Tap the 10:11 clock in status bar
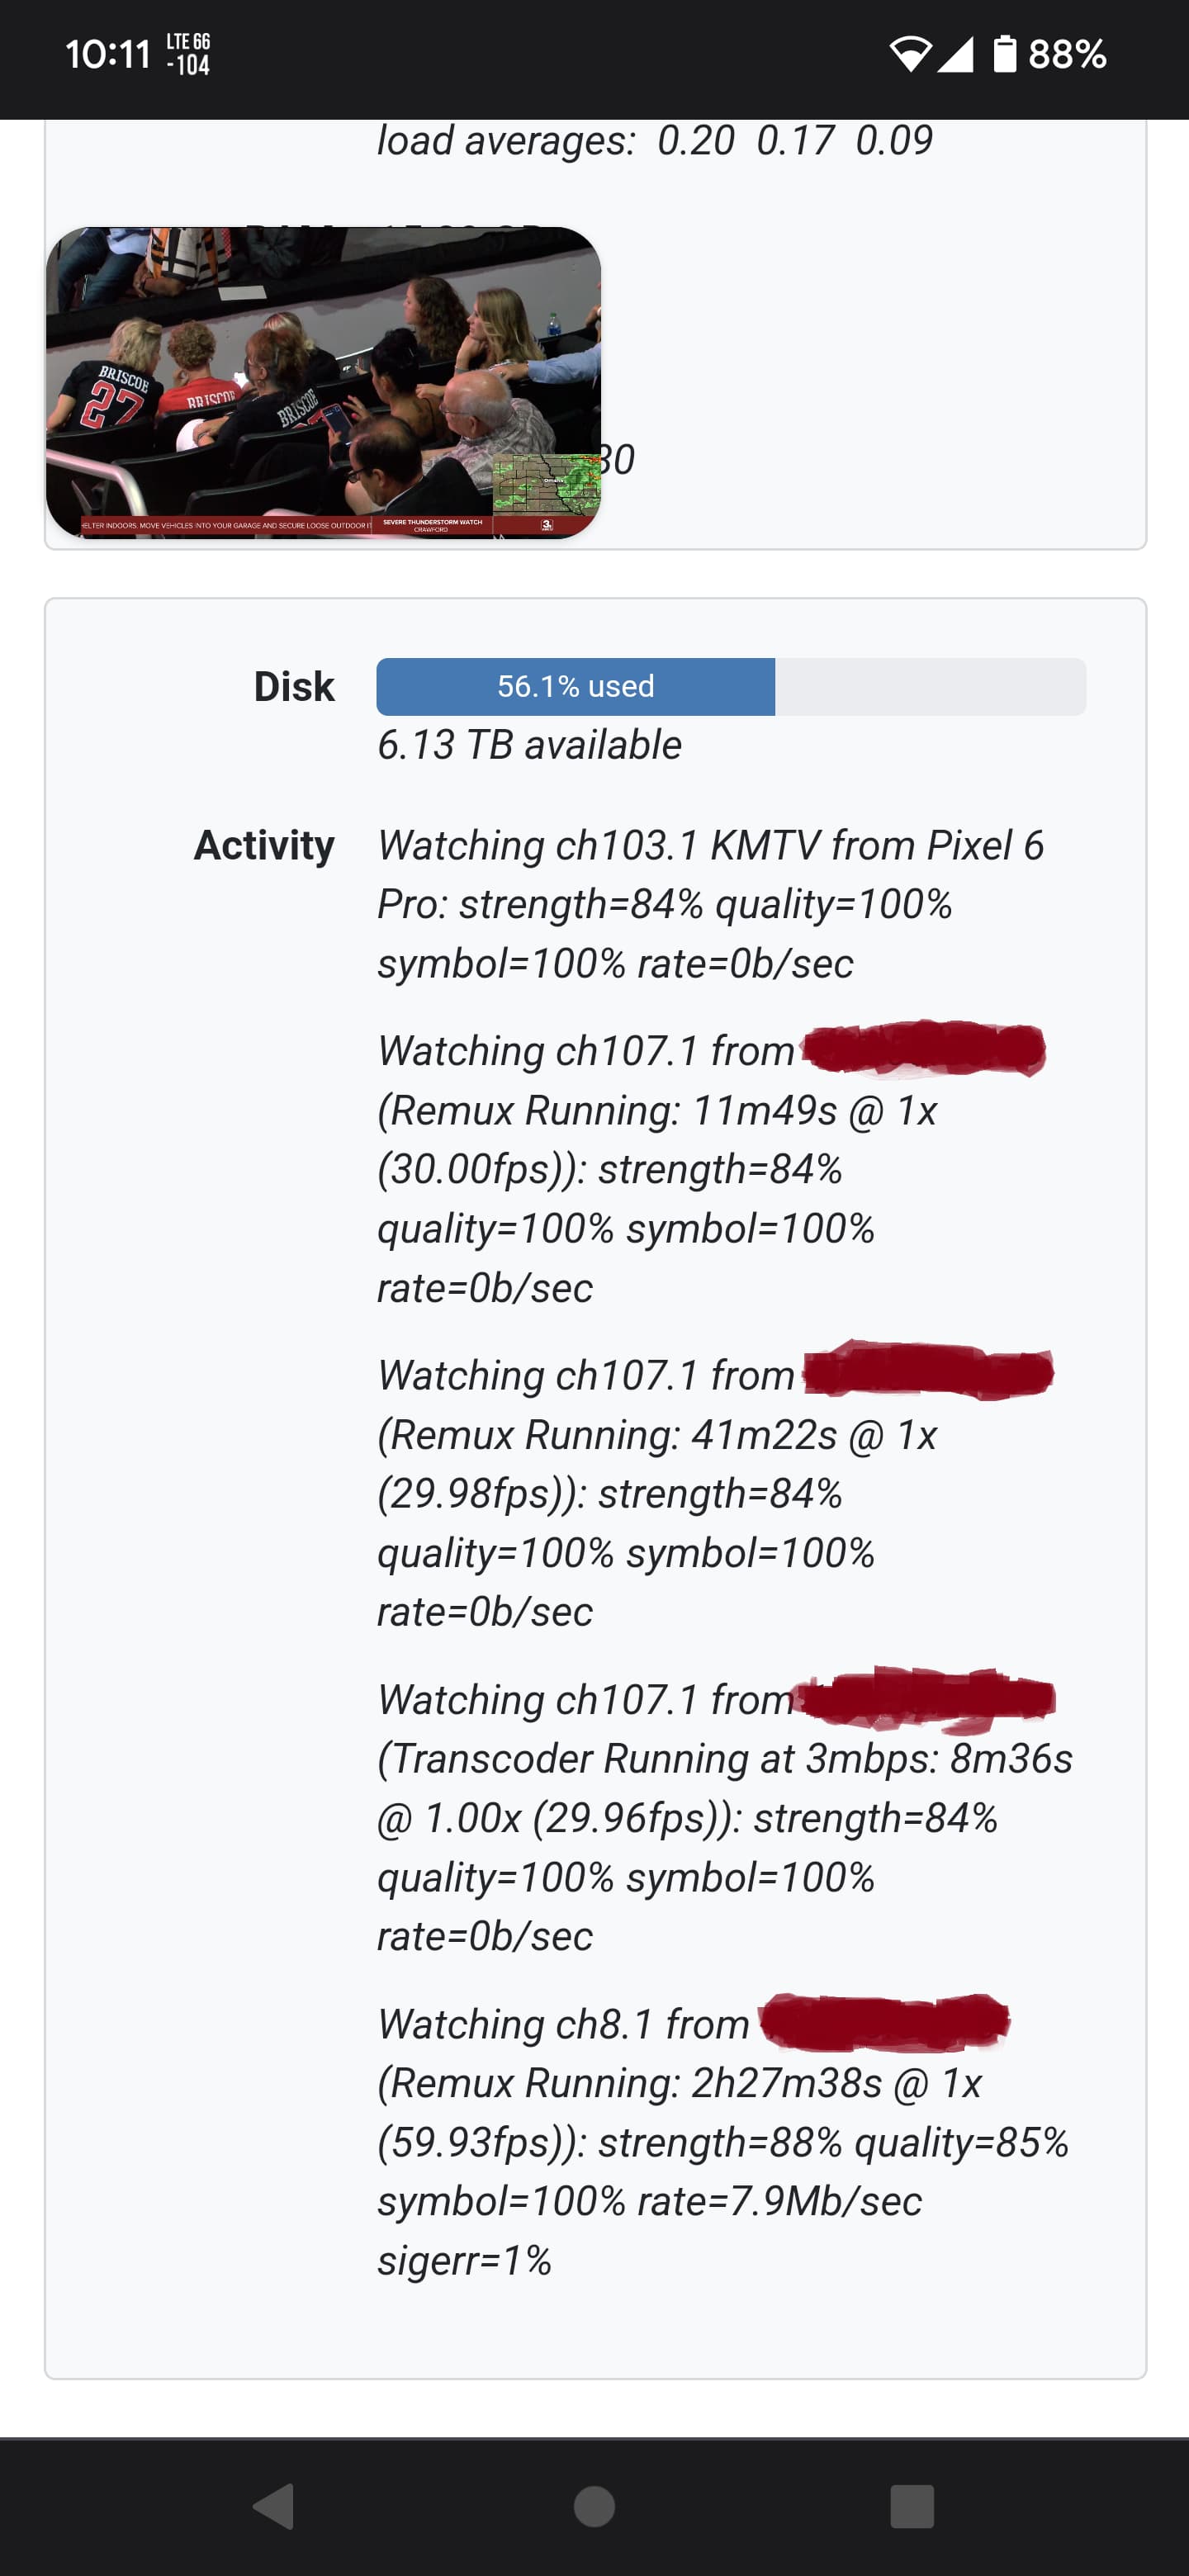This screenshot has height=2576, width=1189. [x=108, y=54]
